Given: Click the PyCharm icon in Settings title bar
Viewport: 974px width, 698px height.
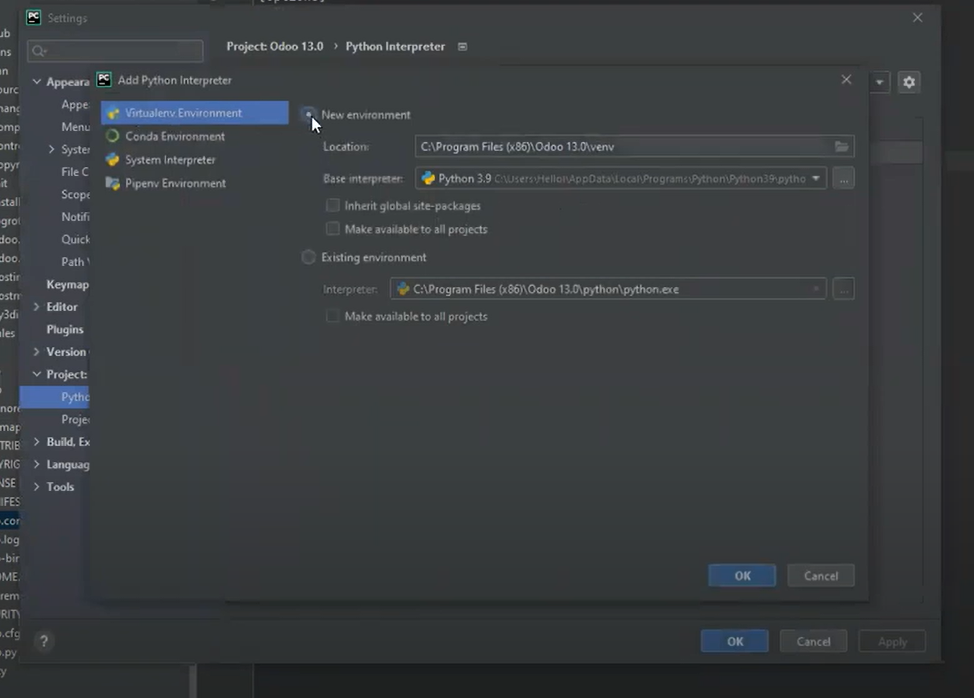Looking at the screenshot, I should pyautogui.click(x=34, y=17).
